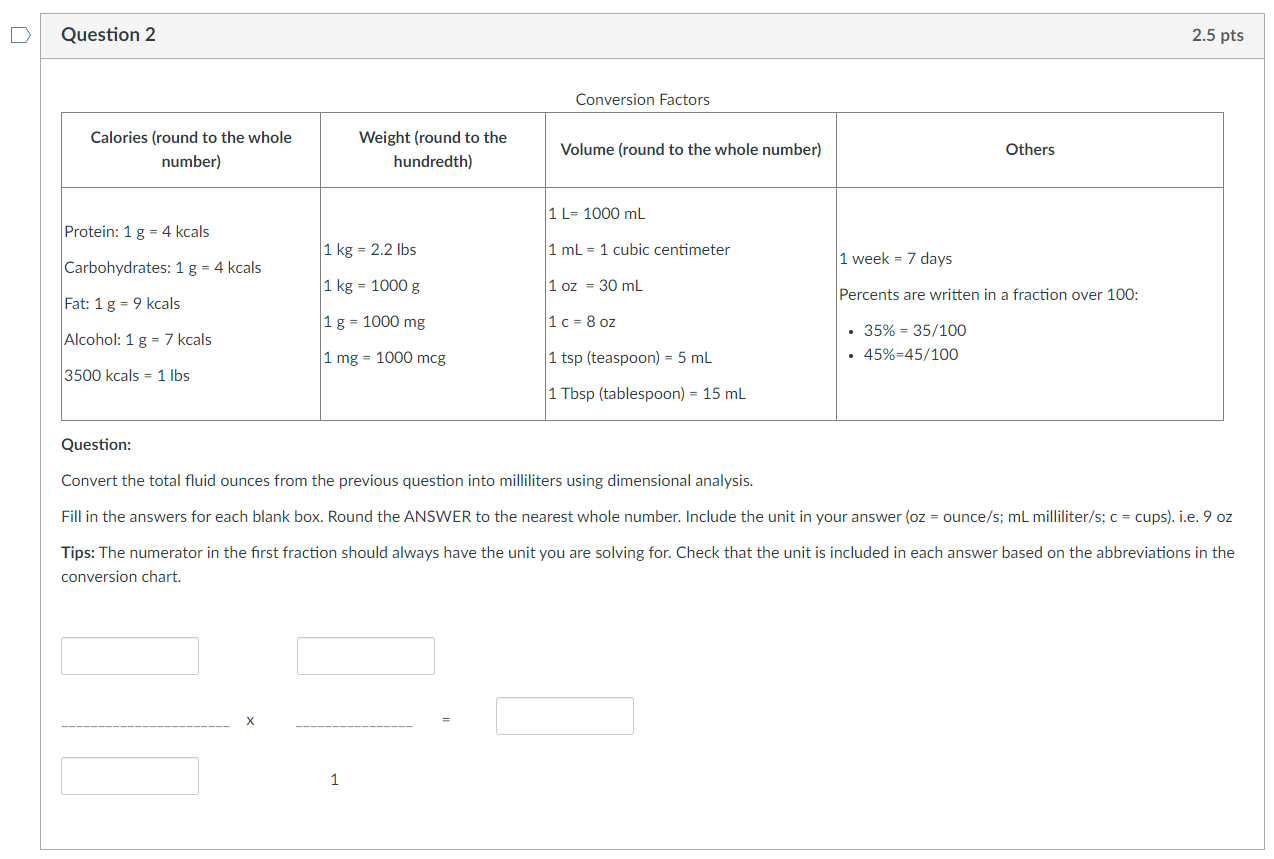Click the 'Fill in the answers for each blank box' line

click(647, 517)
